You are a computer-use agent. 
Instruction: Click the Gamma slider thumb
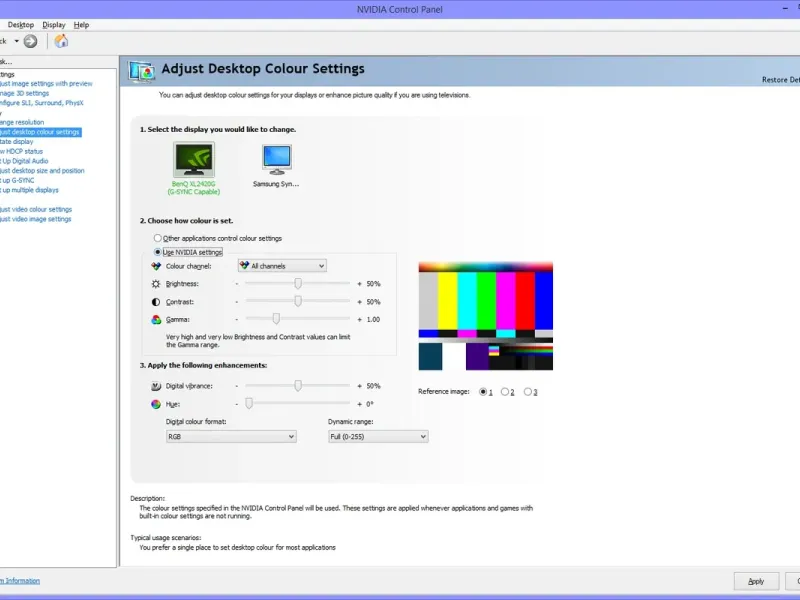point(276,319)
